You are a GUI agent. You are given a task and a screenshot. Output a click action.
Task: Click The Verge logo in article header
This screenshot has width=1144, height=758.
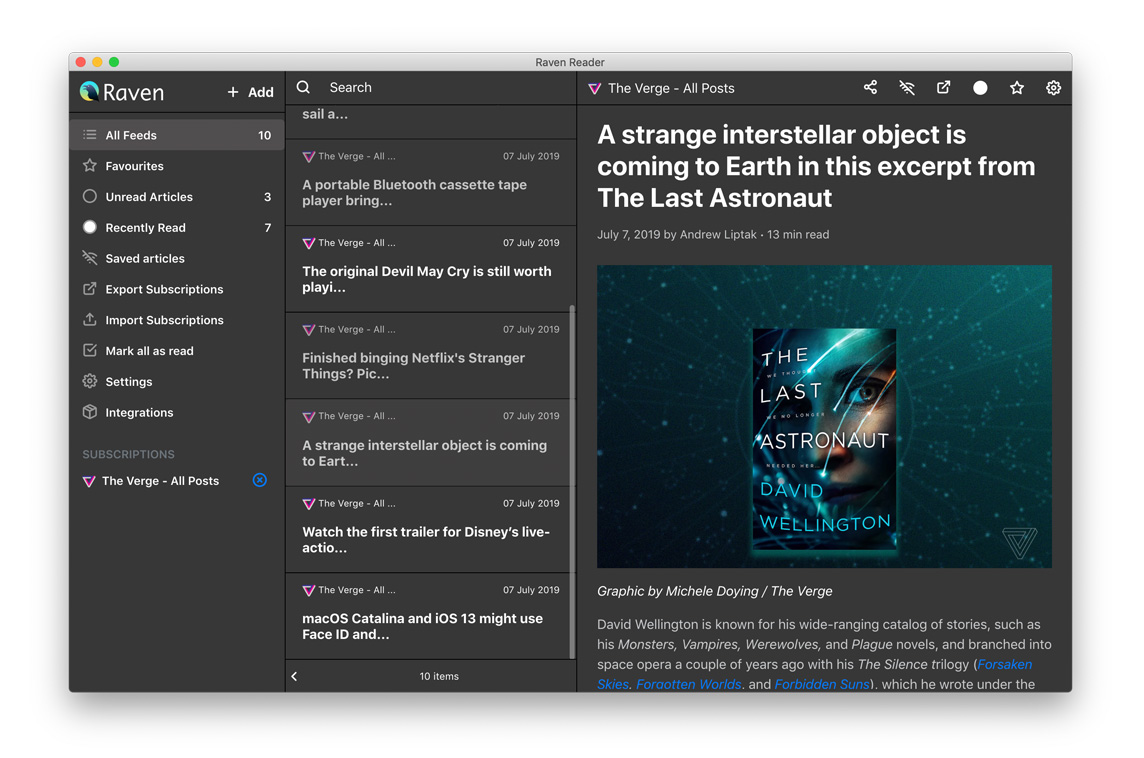[595, 88]
